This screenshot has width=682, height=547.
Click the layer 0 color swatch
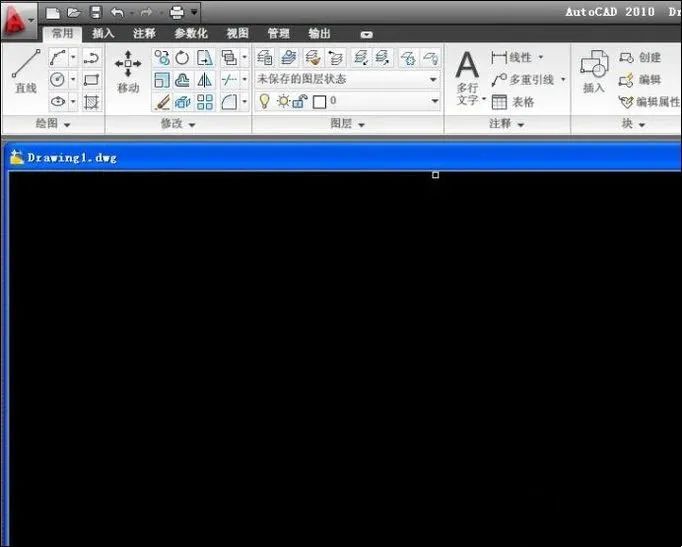coord(320,102)
